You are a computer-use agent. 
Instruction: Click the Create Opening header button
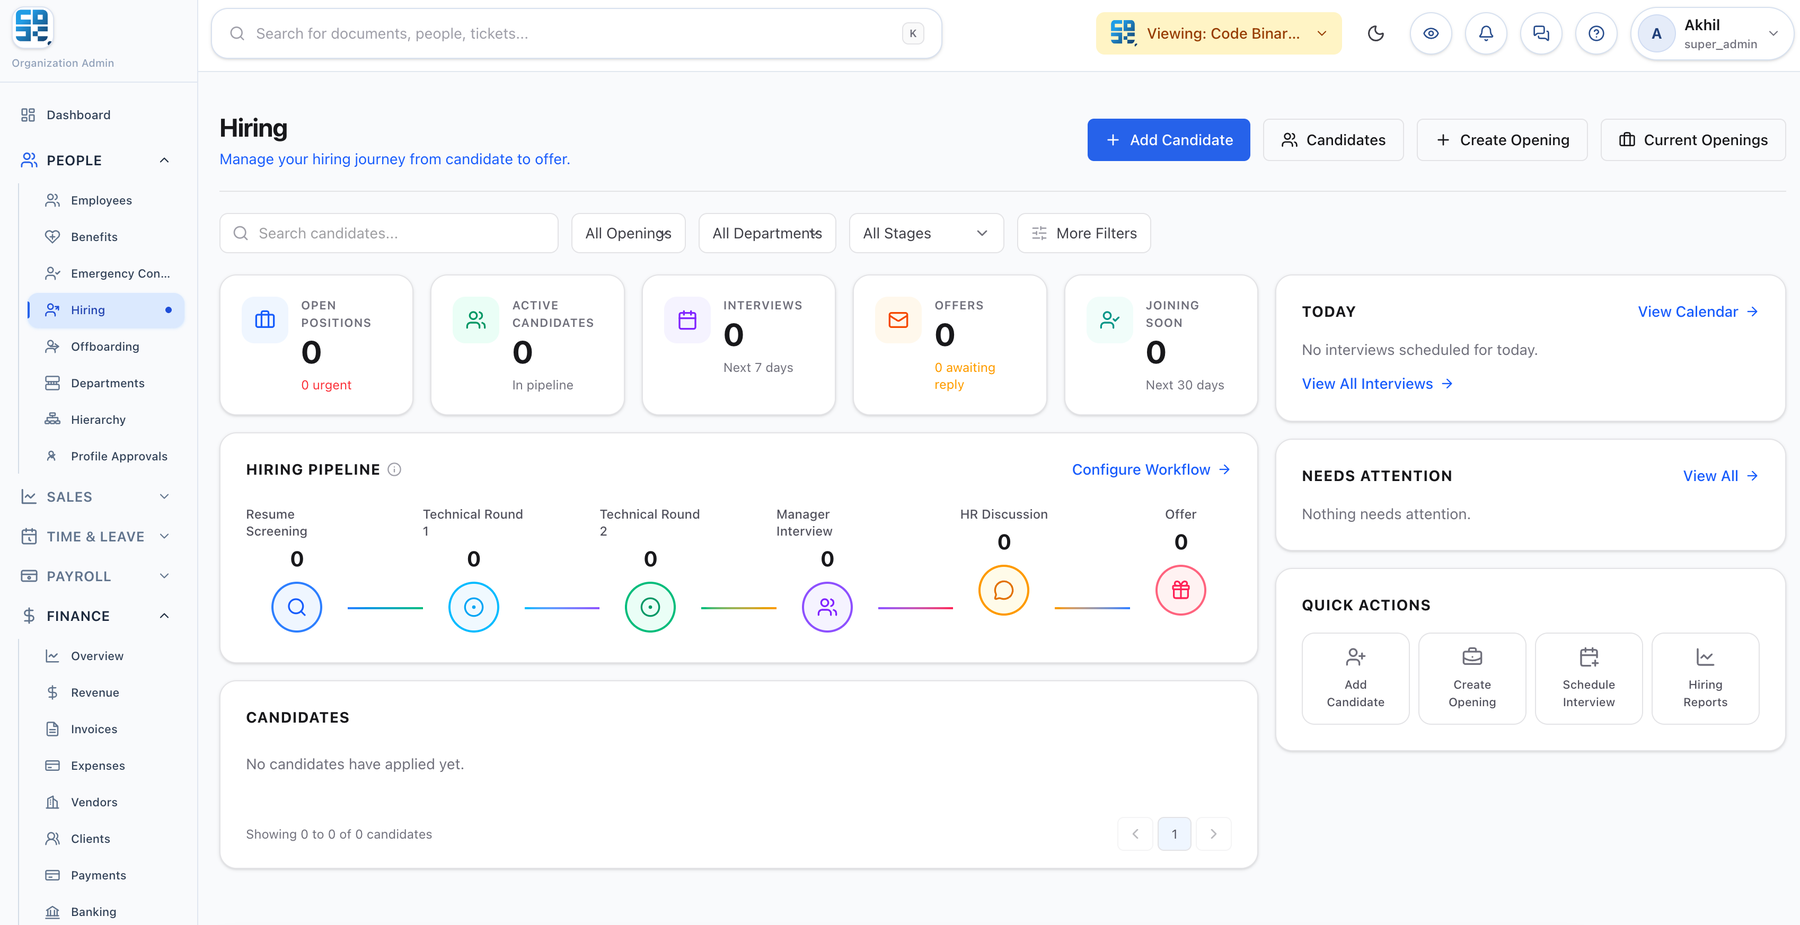[x=1502, y=140]
